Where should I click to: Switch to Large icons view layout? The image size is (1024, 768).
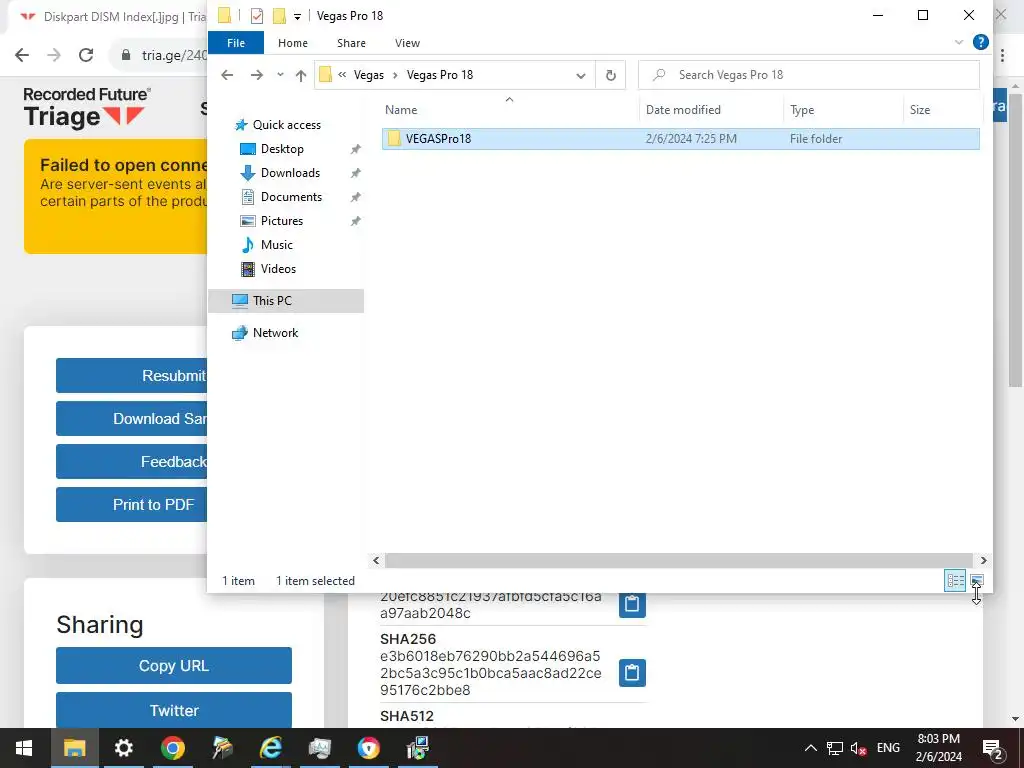click(x=976, y=581)
